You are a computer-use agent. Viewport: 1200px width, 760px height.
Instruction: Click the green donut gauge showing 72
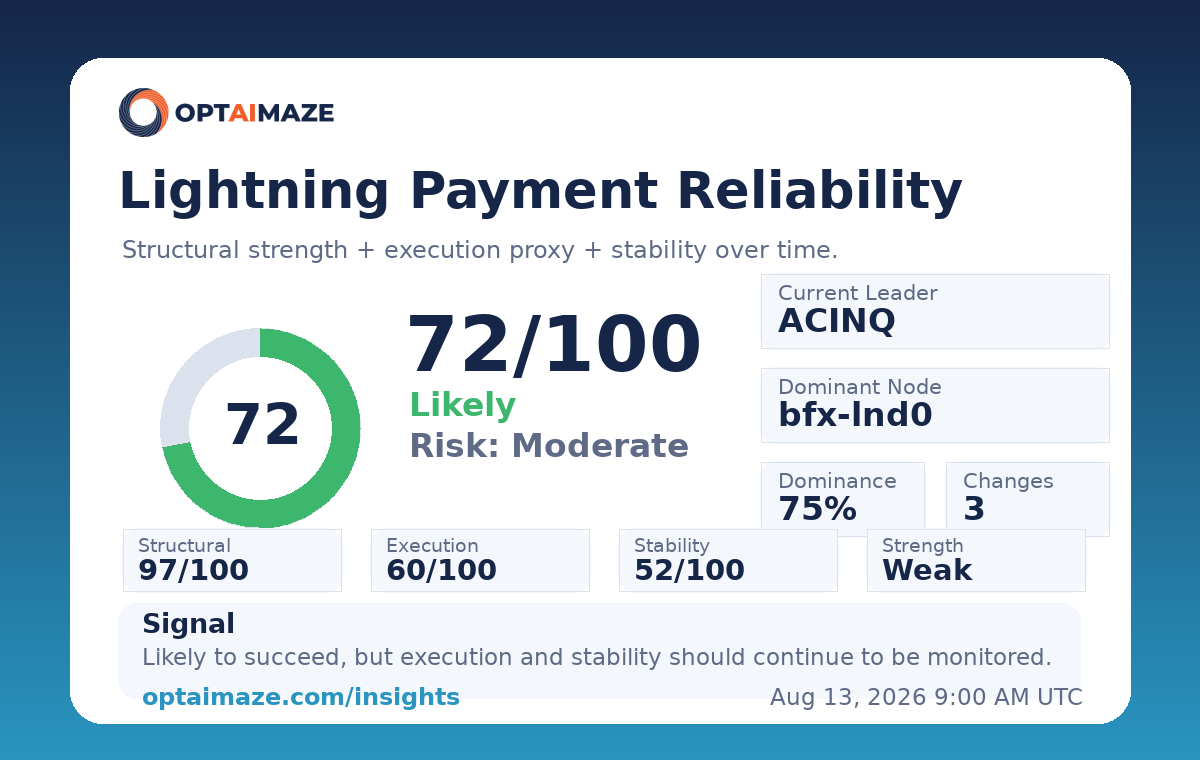(x=260, y=428)
